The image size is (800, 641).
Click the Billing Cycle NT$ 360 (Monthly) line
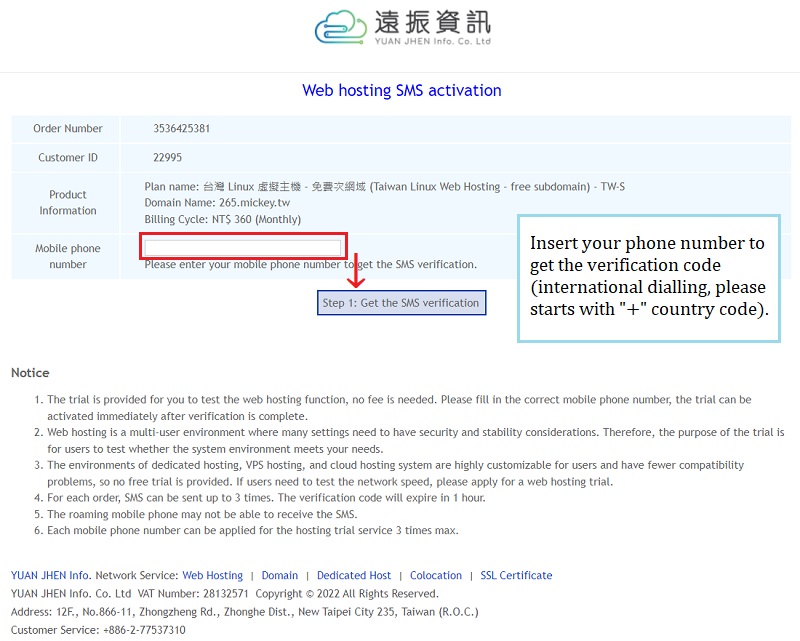coord(222,219)
